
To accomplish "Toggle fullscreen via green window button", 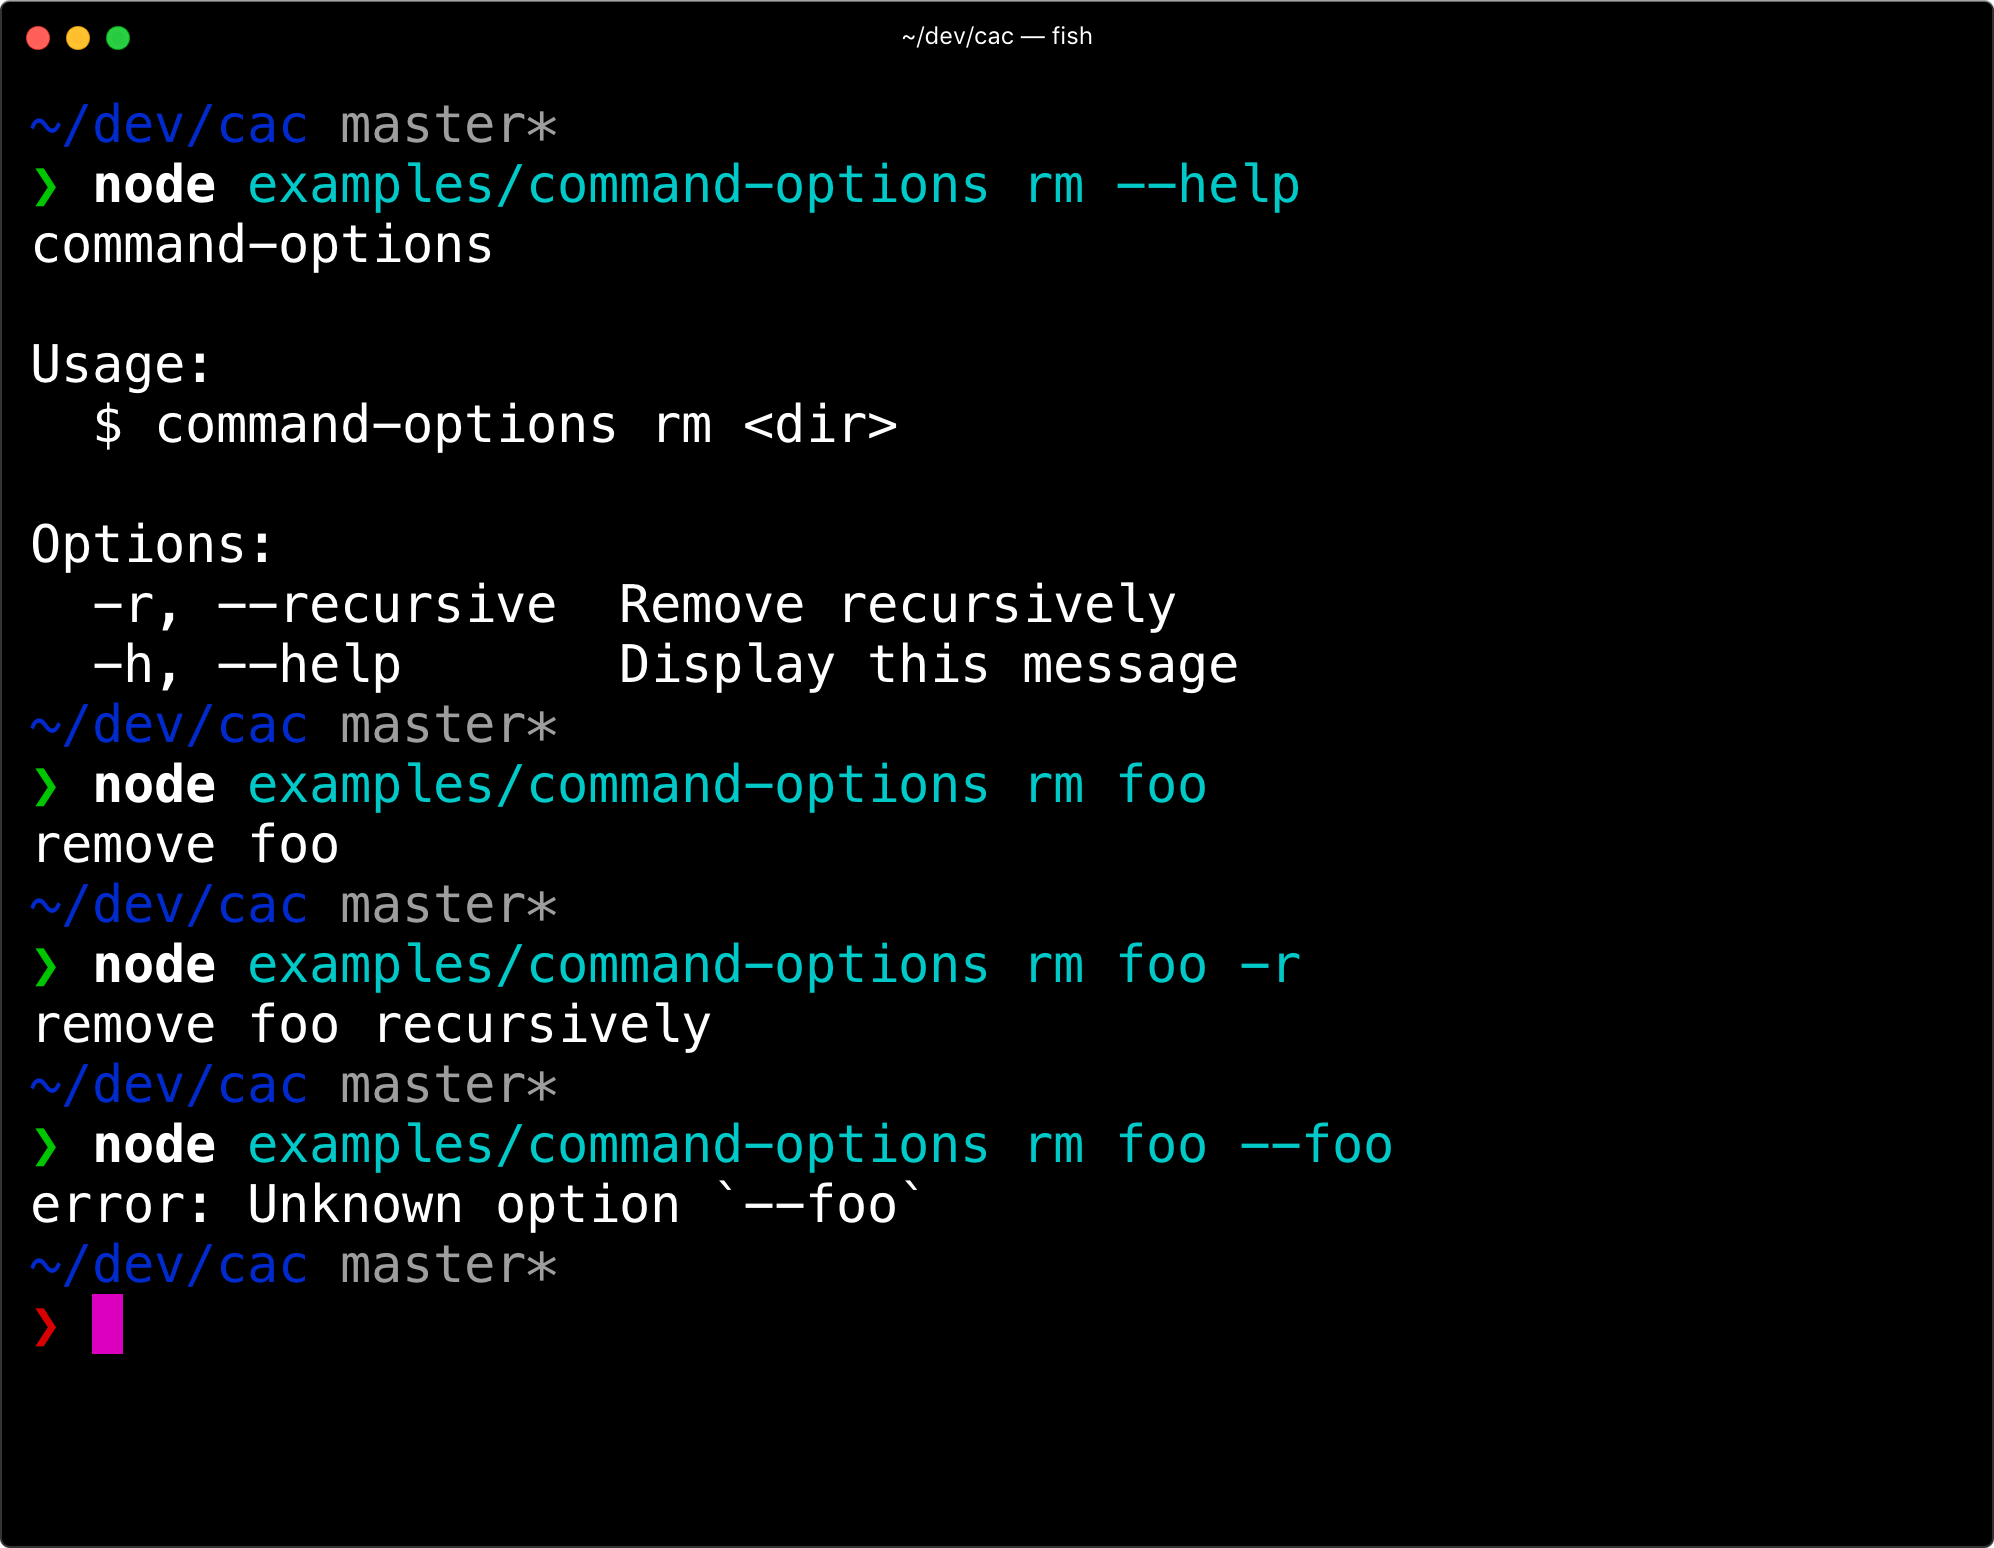I will (118, 37).
